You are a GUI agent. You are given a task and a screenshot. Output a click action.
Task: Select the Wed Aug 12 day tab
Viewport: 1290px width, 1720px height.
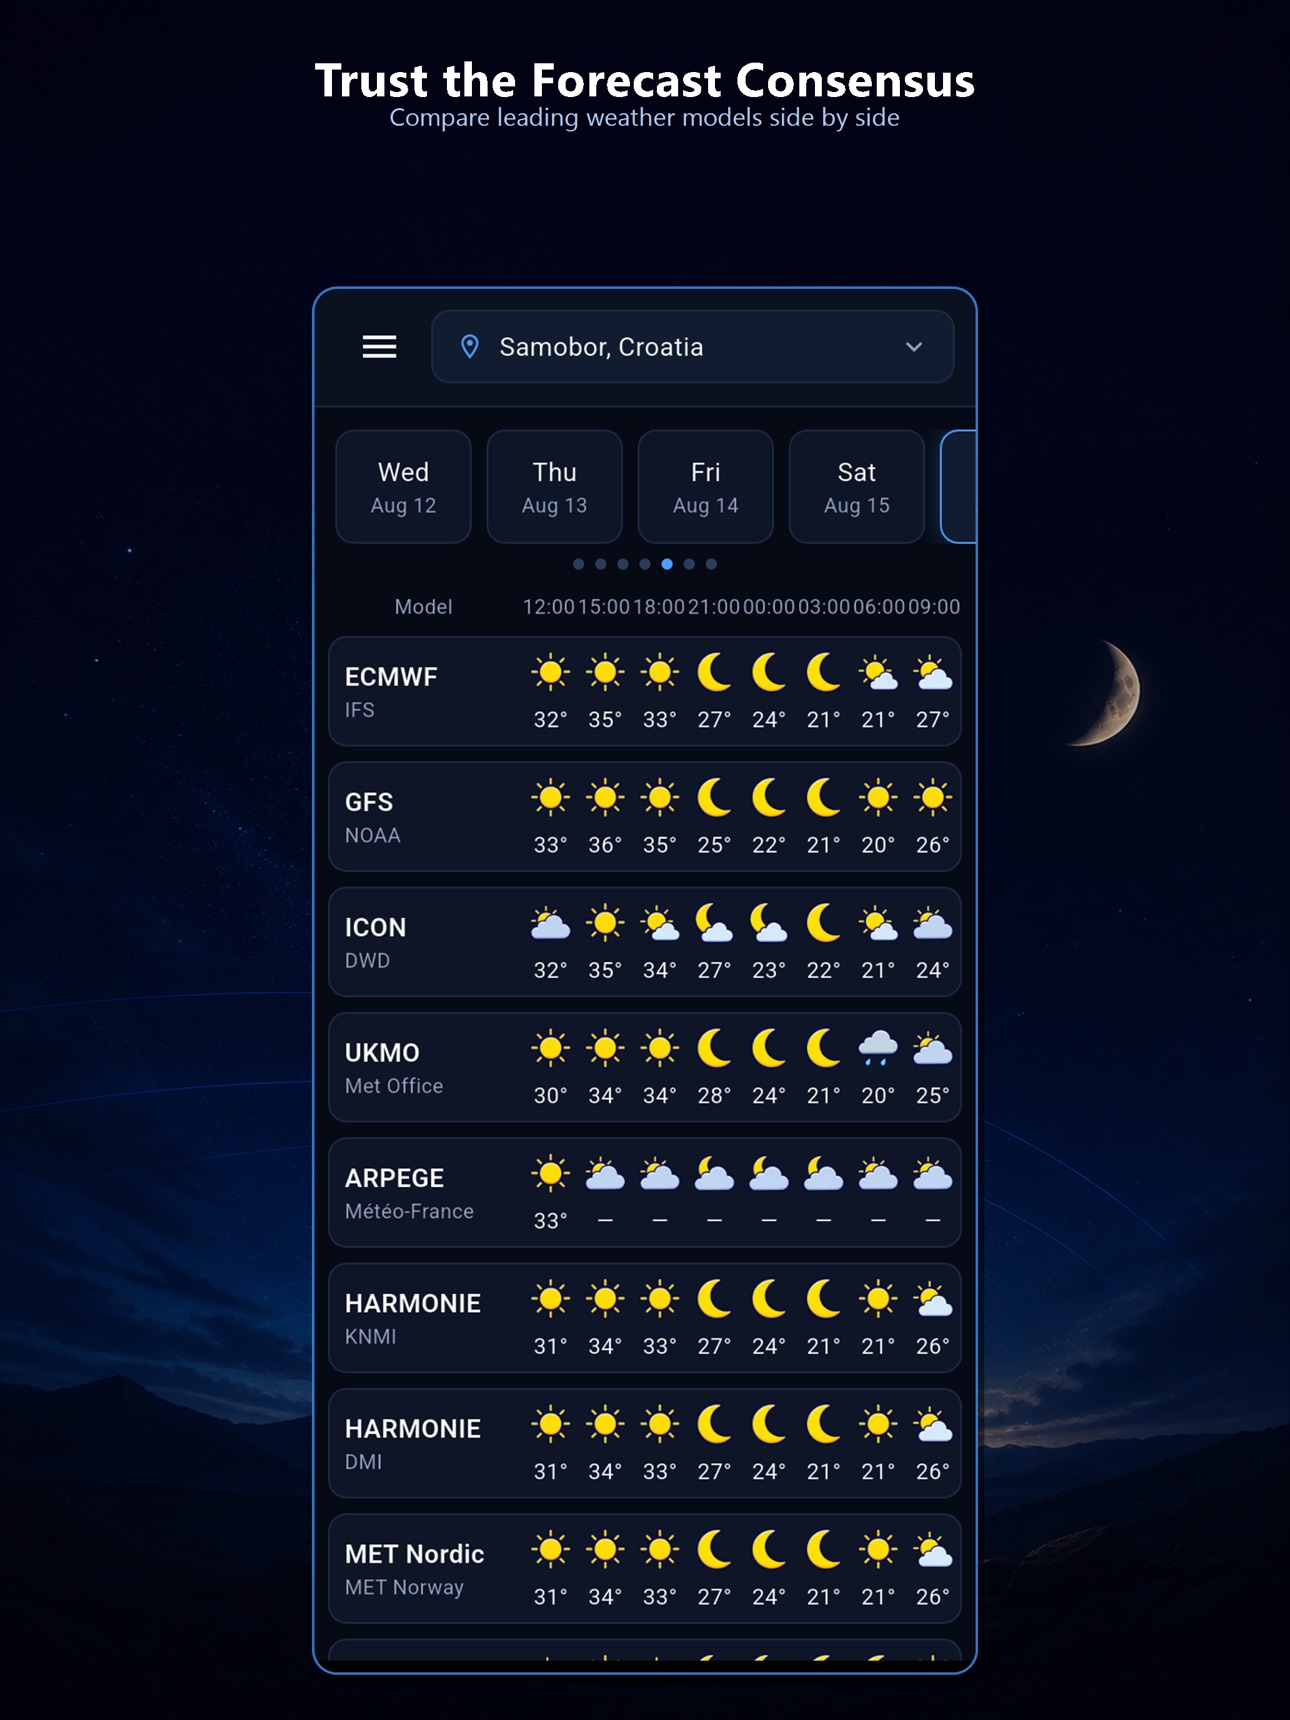(x=403, y=487)
